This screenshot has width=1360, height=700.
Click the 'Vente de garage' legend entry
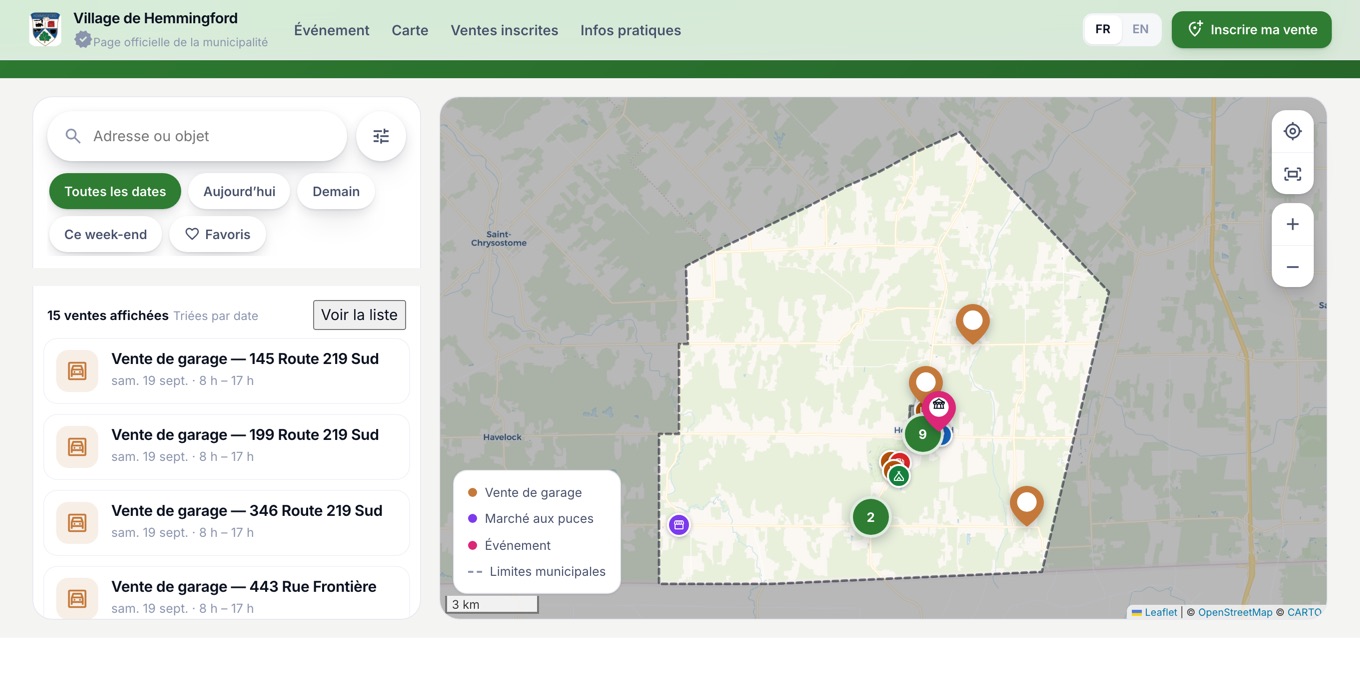(524, 492)
